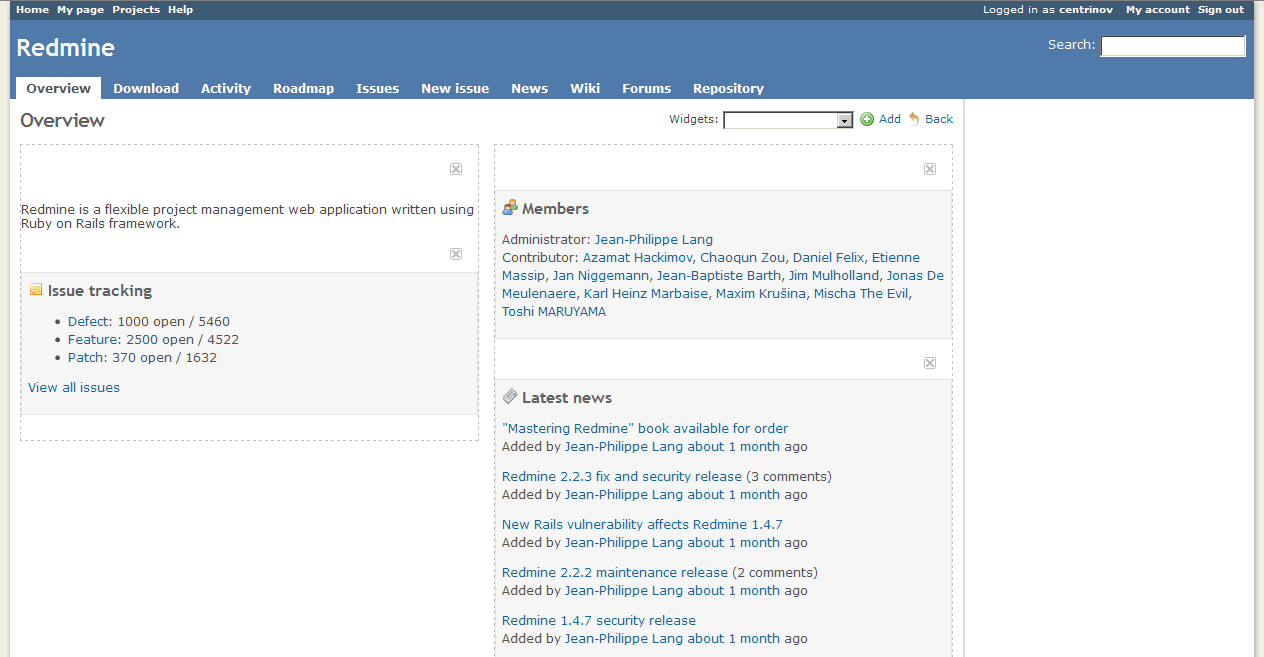Open contributor Azamat Hackimov's profile
The image size is (1264, 657).
[637, 258]
